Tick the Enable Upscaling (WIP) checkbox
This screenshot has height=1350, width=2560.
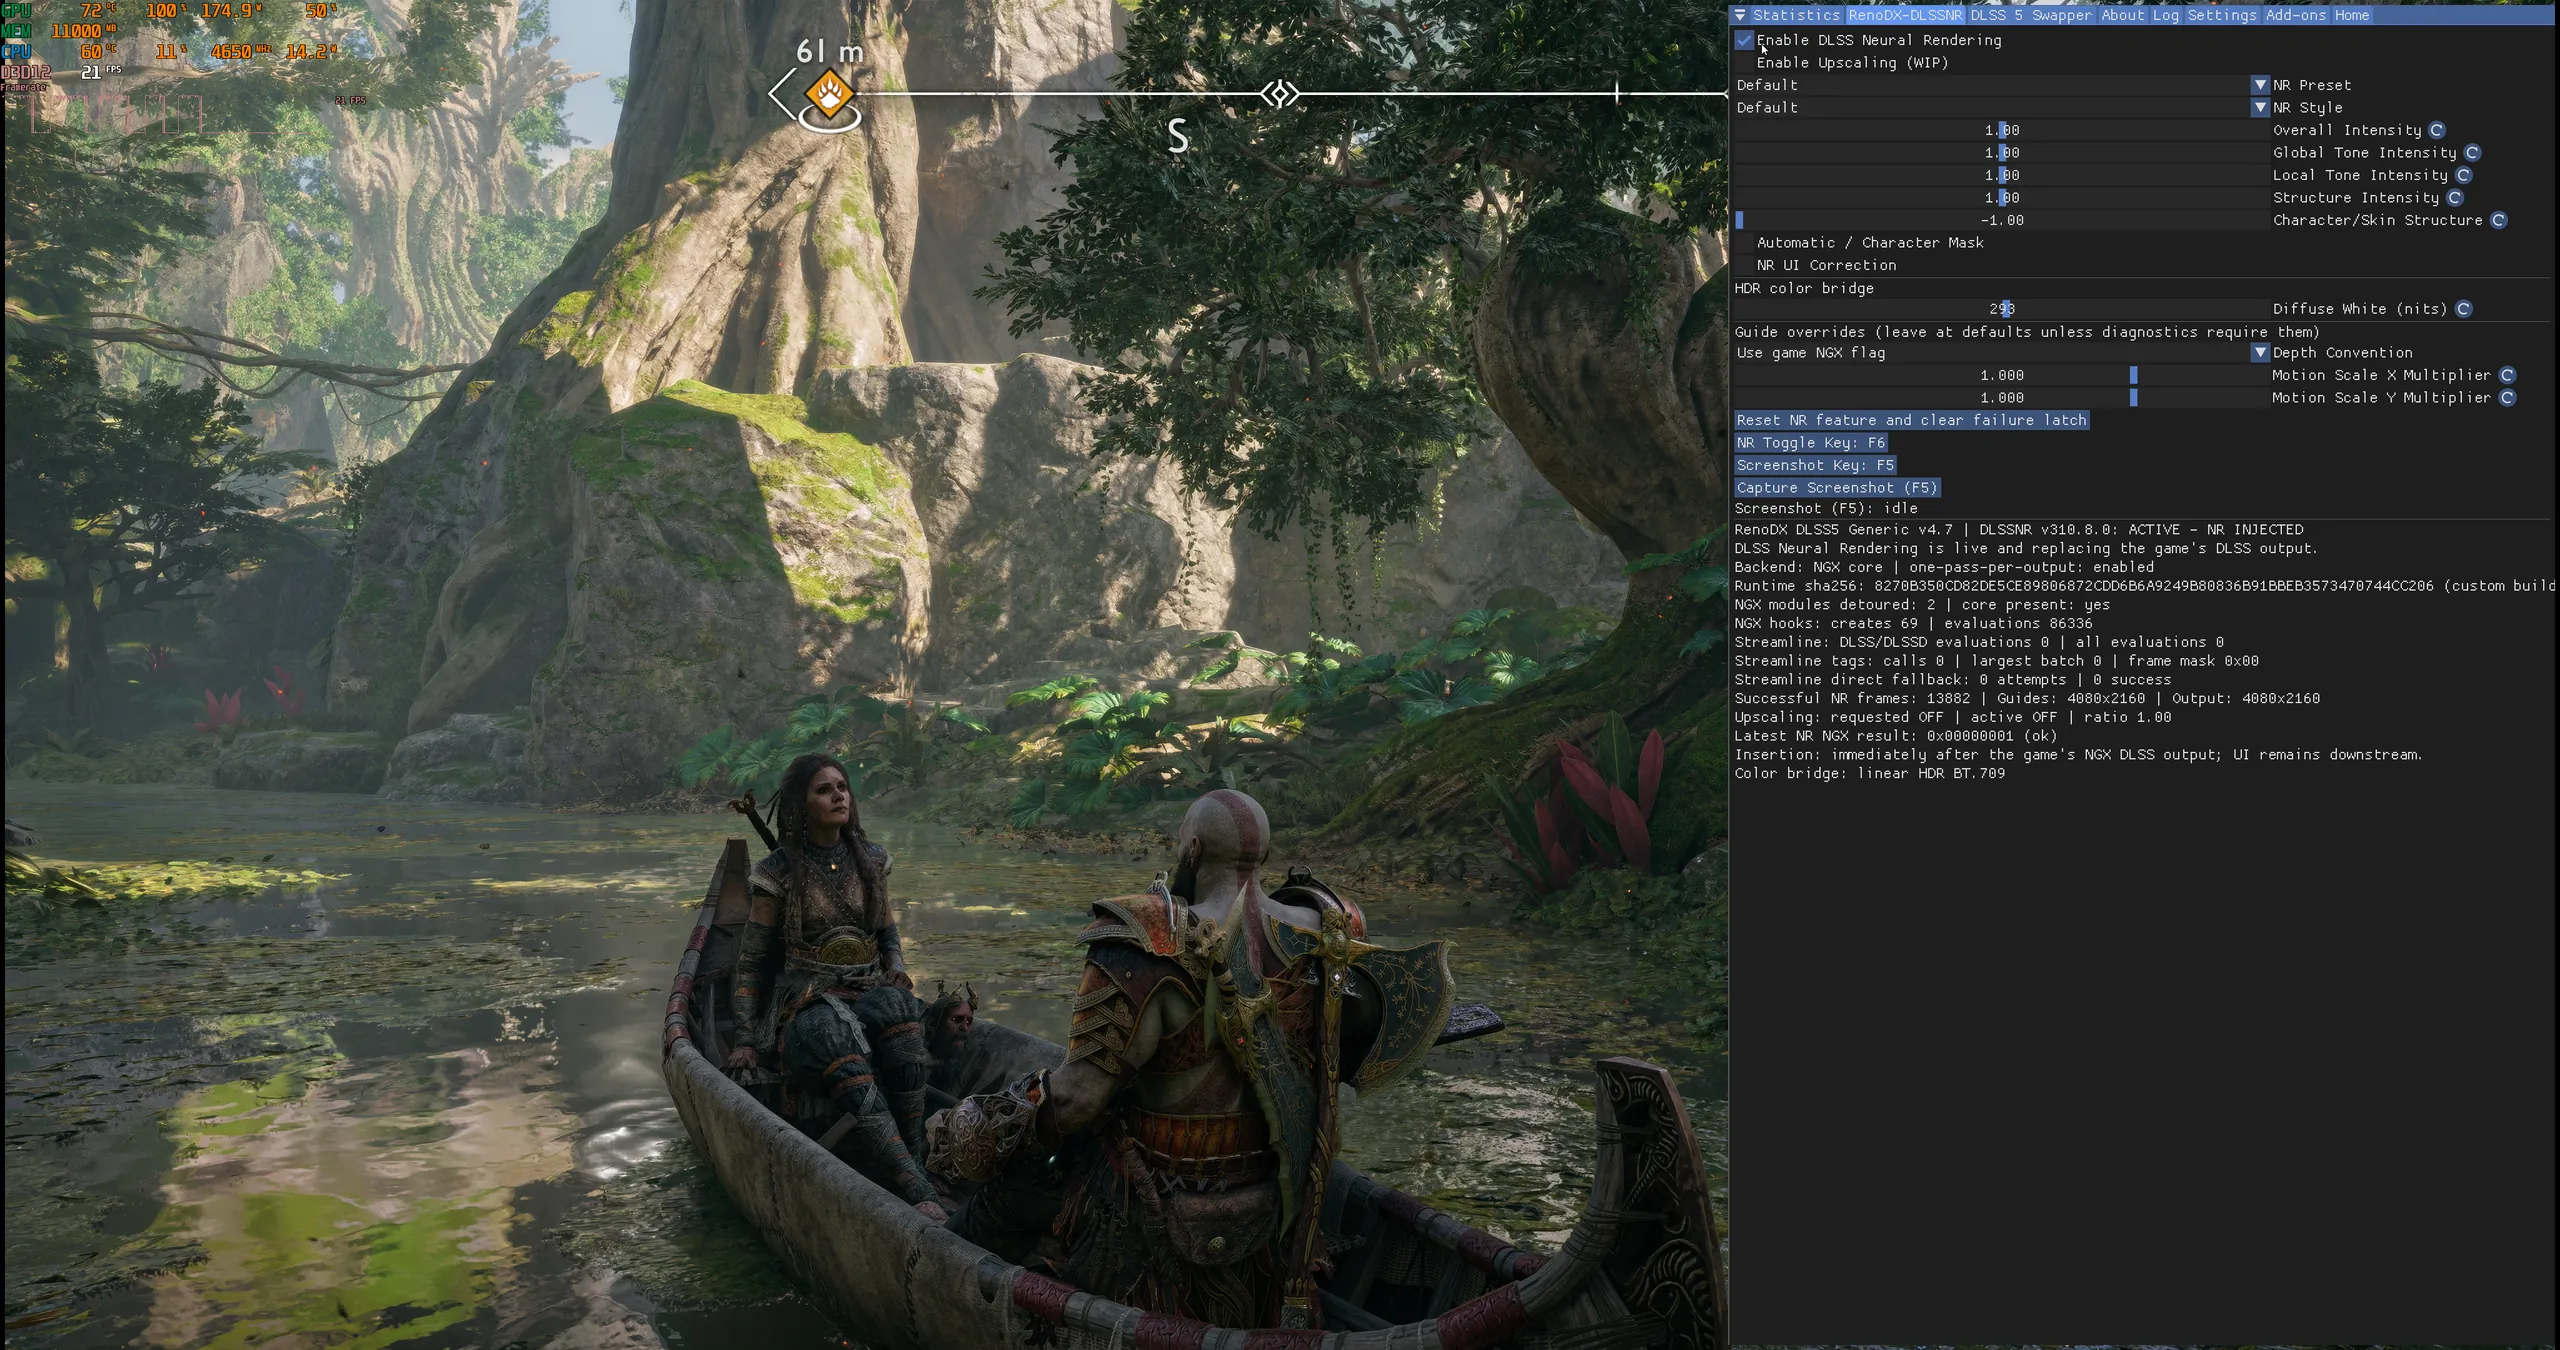point(1745,63)
